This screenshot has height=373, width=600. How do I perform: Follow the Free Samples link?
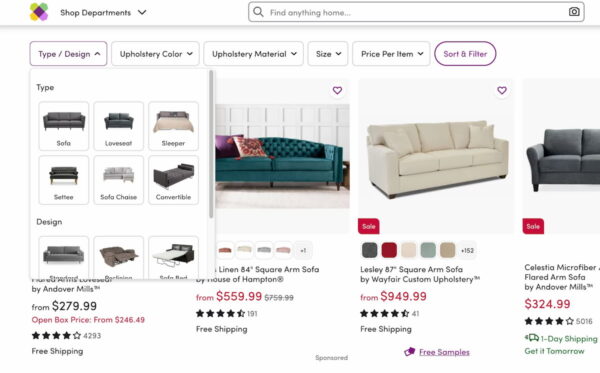click(x=444, y=352)
